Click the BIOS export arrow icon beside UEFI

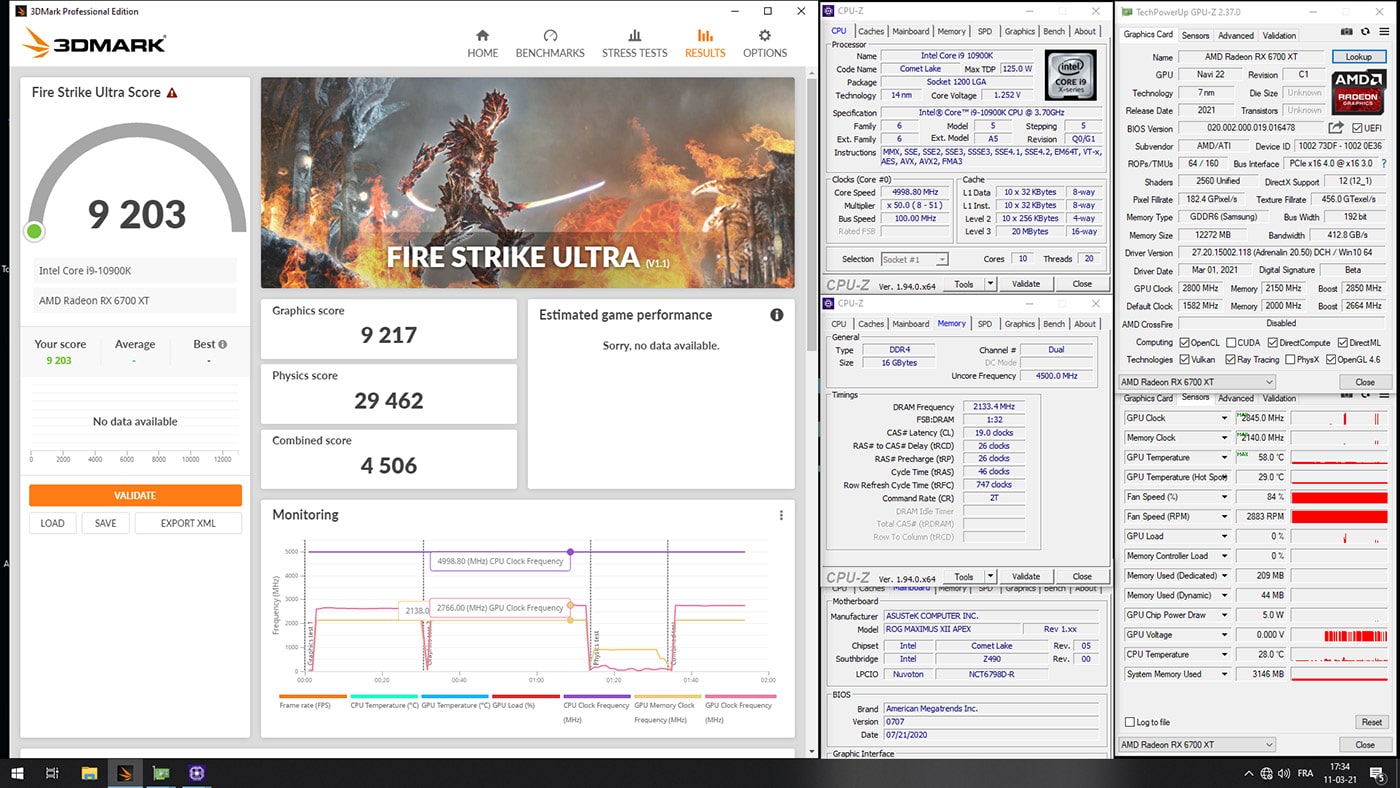pos(1335,128)
